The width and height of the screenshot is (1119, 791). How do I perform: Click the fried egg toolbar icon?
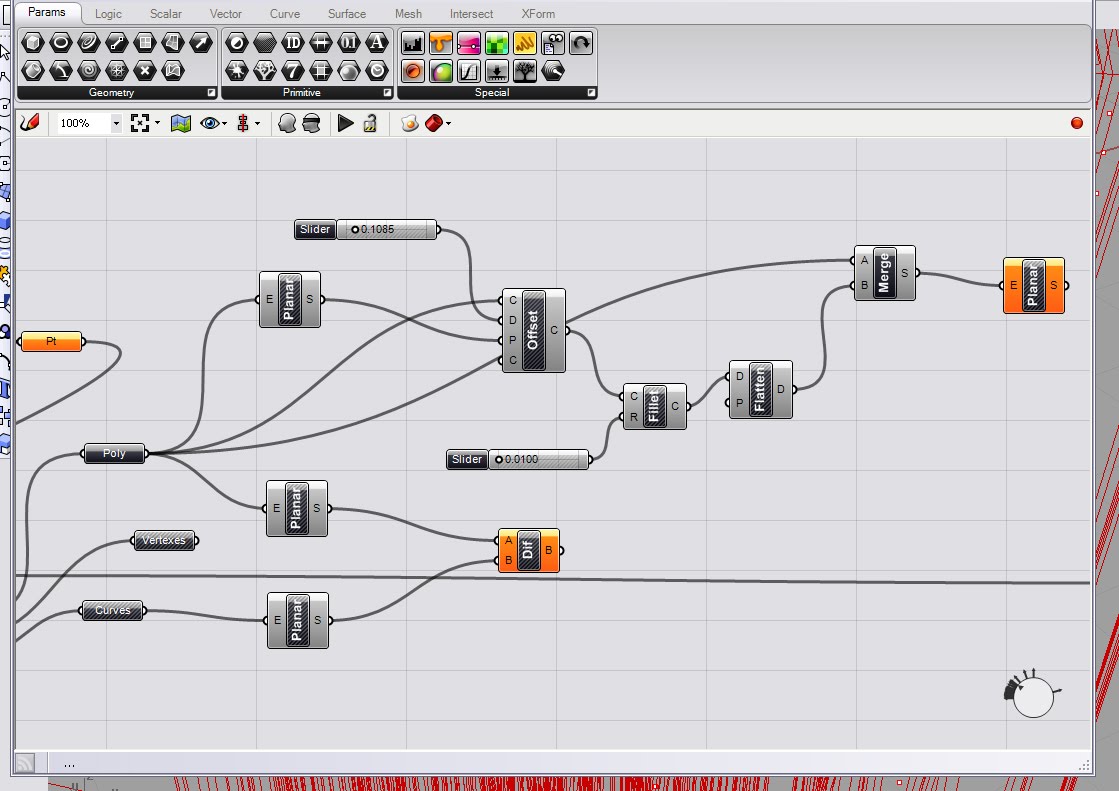click(x=410, y=124)
